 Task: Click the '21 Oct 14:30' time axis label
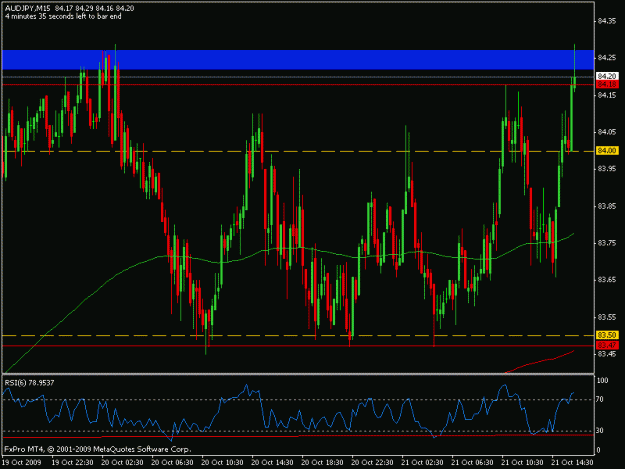[572, 462]
